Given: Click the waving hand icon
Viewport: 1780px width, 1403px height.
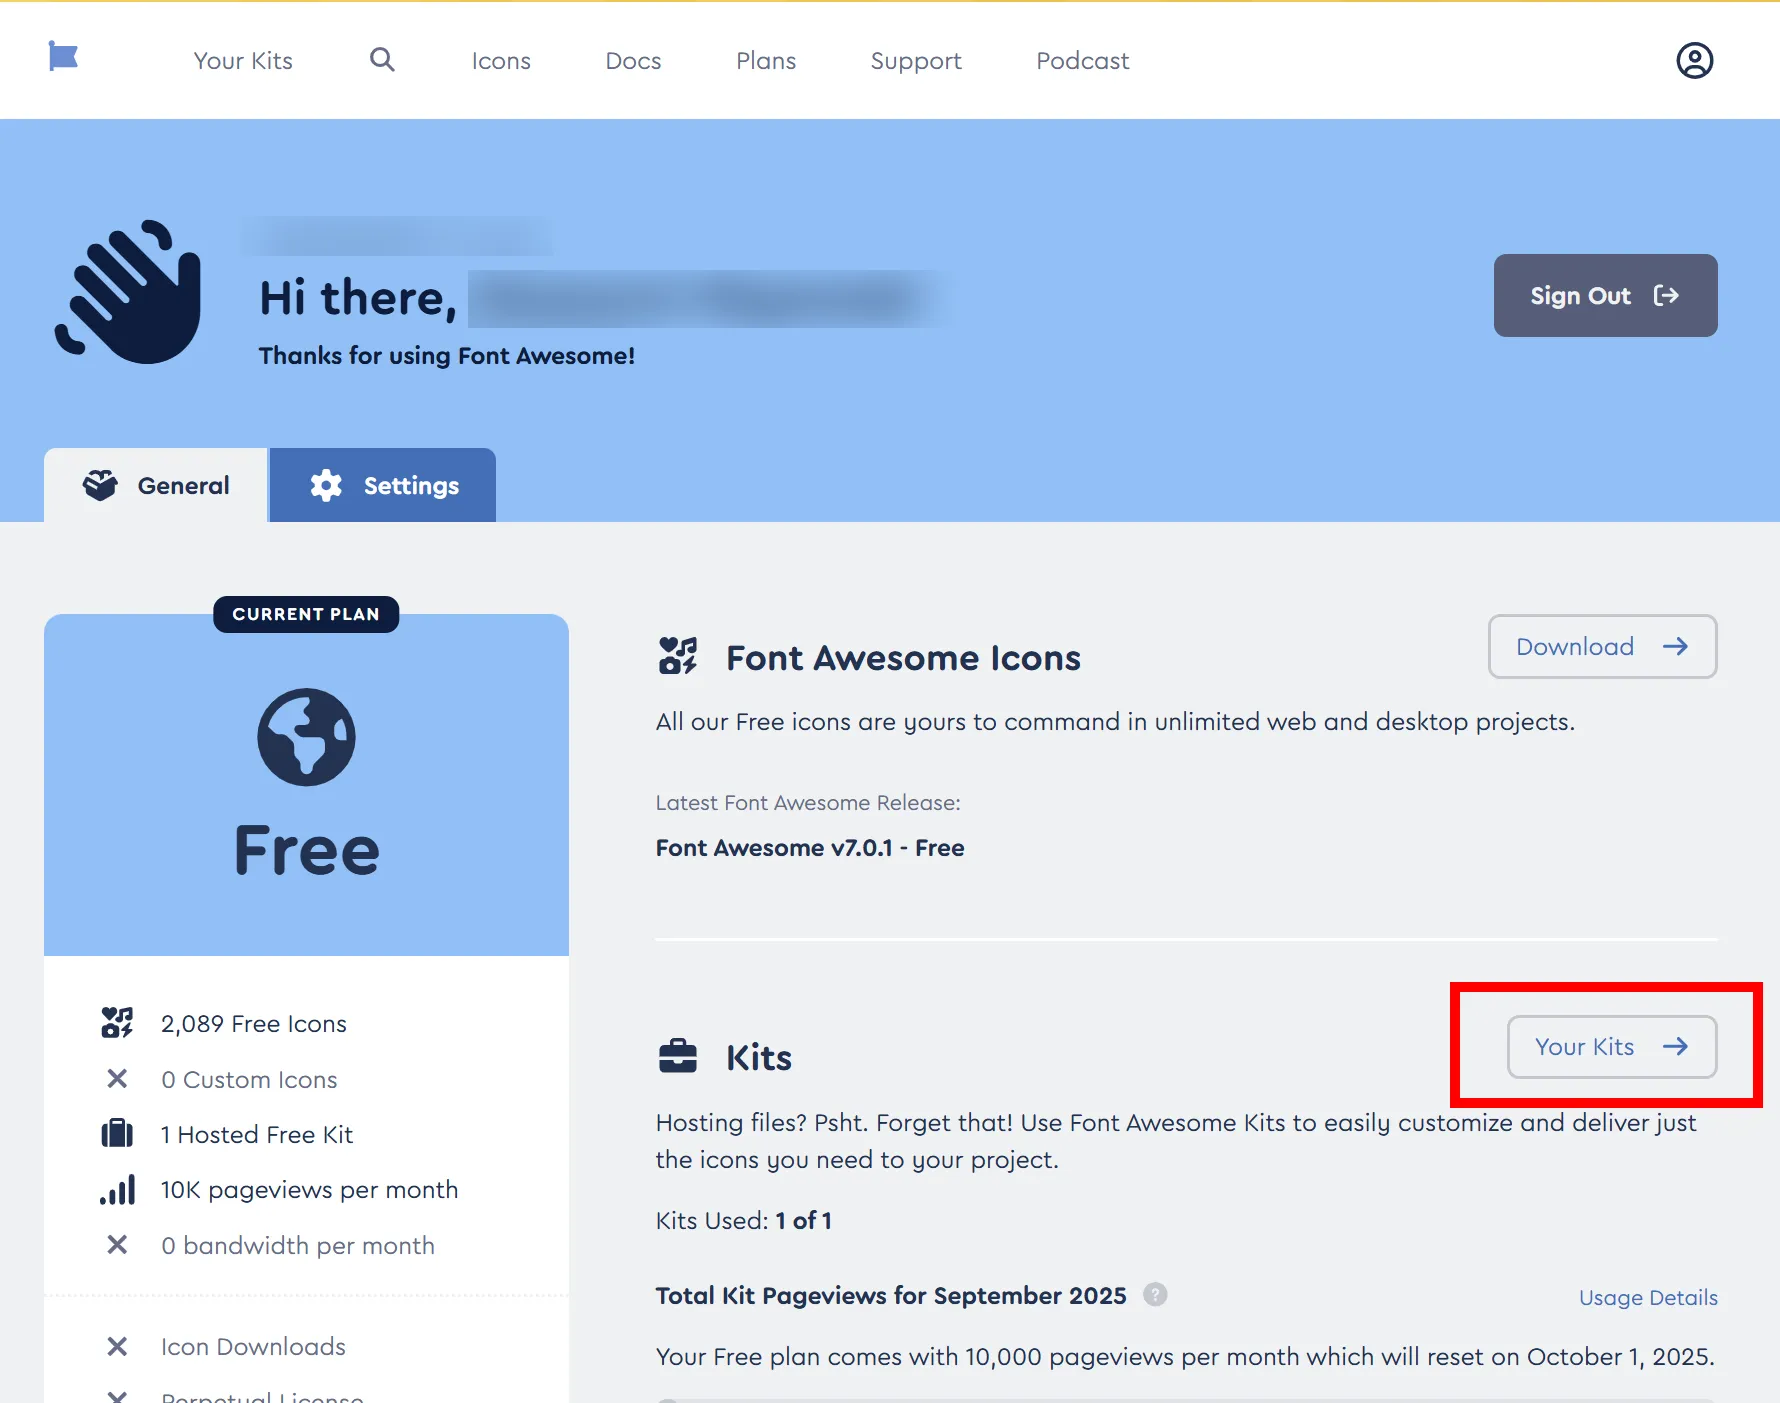Looking at the screenshot, I should (x=129, y=292).
